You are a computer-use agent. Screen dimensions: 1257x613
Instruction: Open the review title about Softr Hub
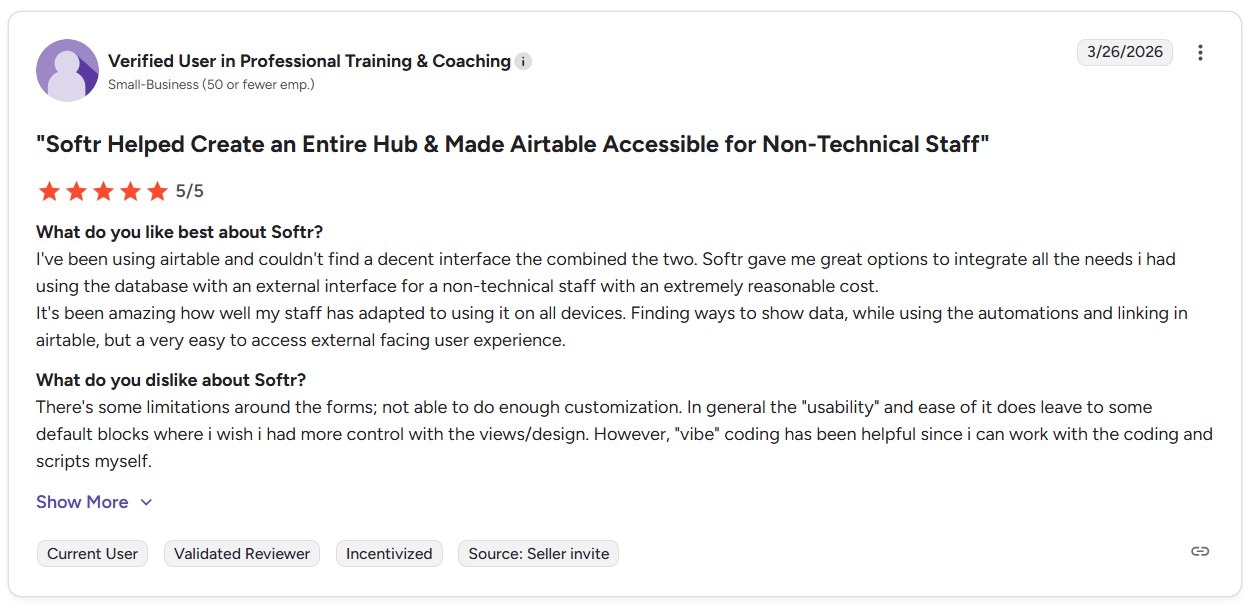[x=512, y=144]
